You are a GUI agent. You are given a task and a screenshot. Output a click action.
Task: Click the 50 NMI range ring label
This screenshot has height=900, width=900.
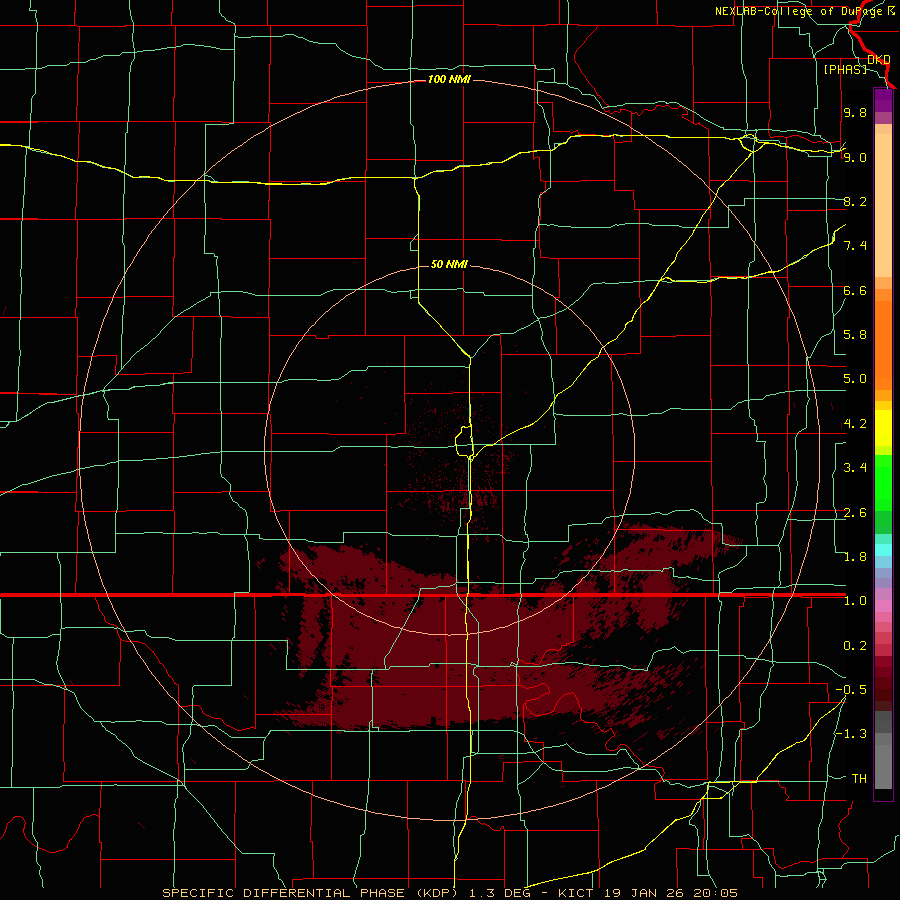[449, 264]
